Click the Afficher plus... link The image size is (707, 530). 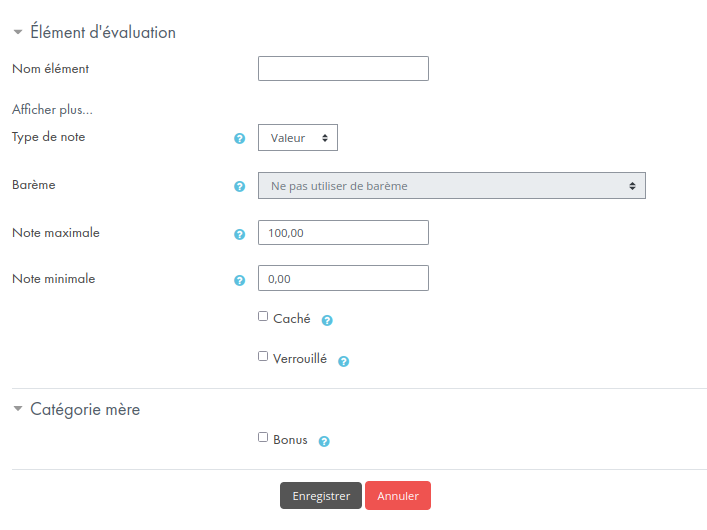tap(52, 110)
